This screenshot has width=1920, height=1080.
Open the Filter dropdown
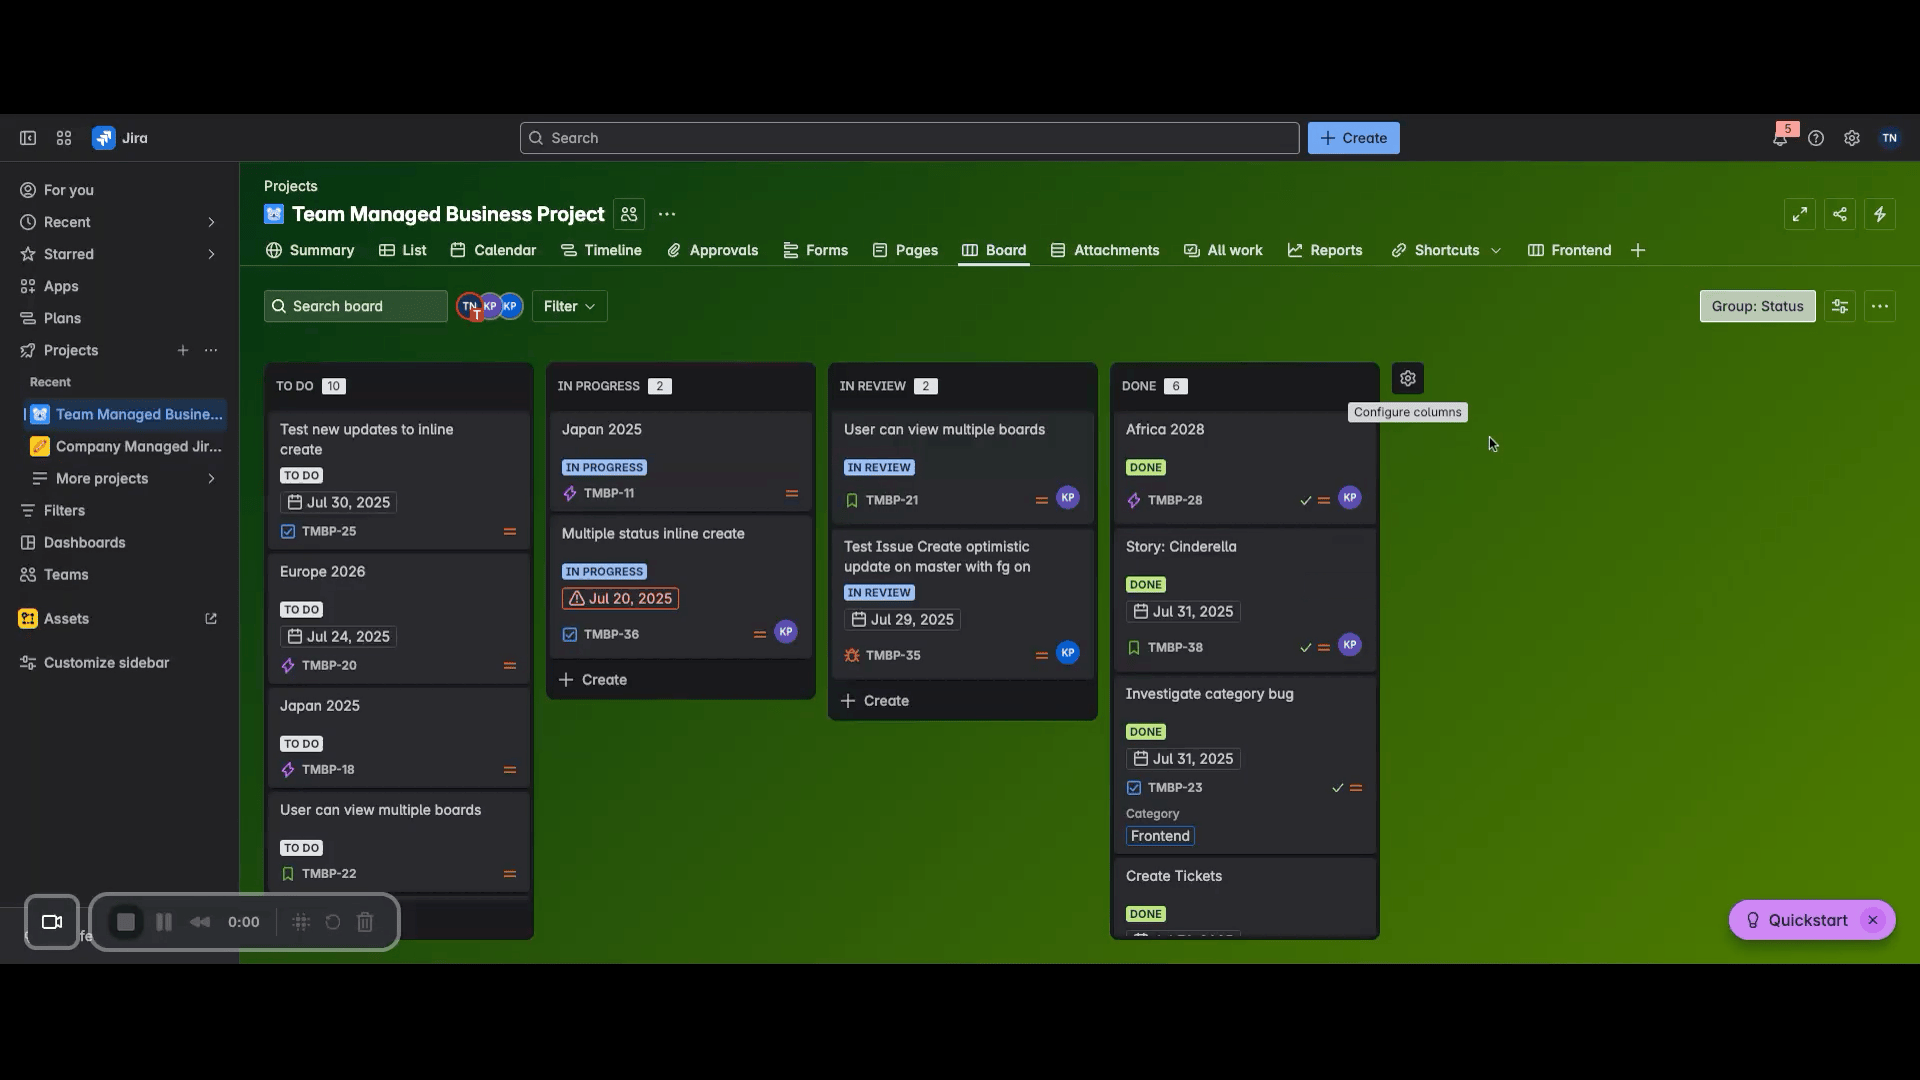[x=570, y=306]
